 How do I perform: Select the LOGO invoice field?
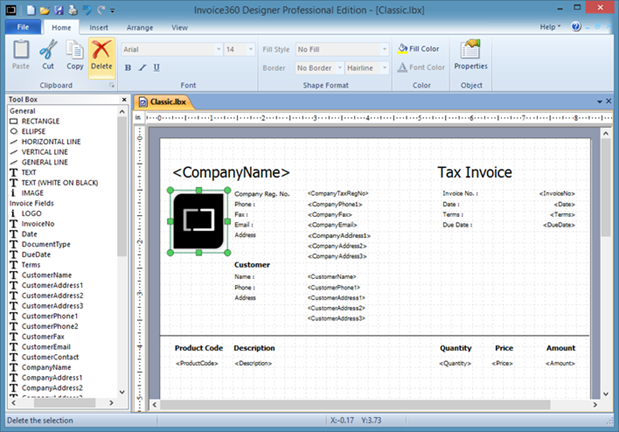pyautogui.click(x=34, y=214)
